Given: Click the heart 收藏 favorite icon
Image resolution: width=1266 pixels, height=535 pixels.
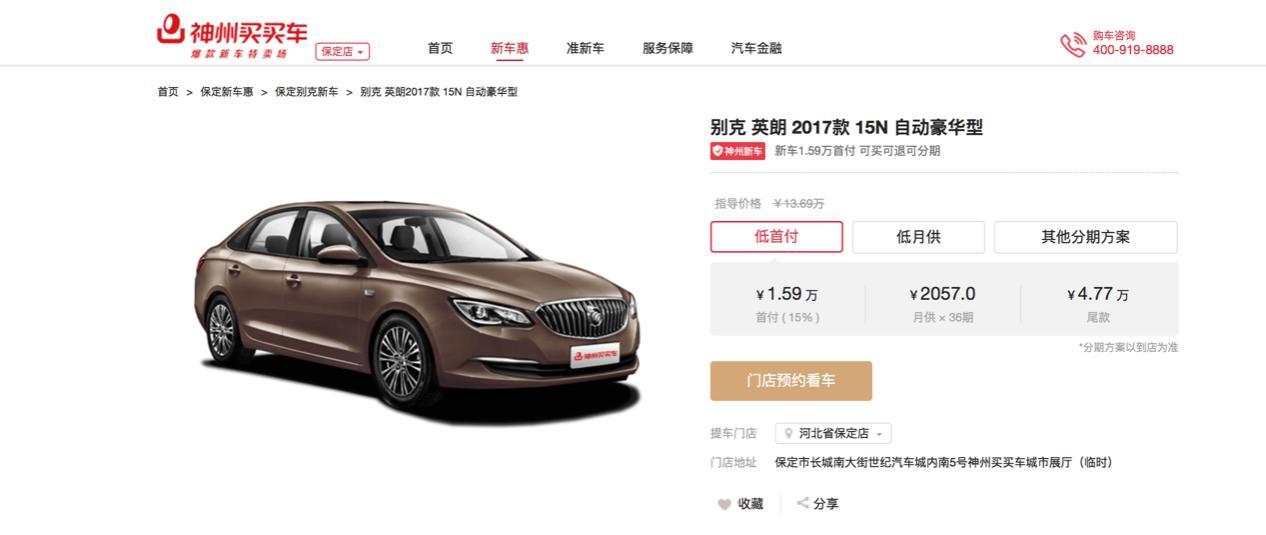Looking at the screenshot, I should [x=724, y=505].
